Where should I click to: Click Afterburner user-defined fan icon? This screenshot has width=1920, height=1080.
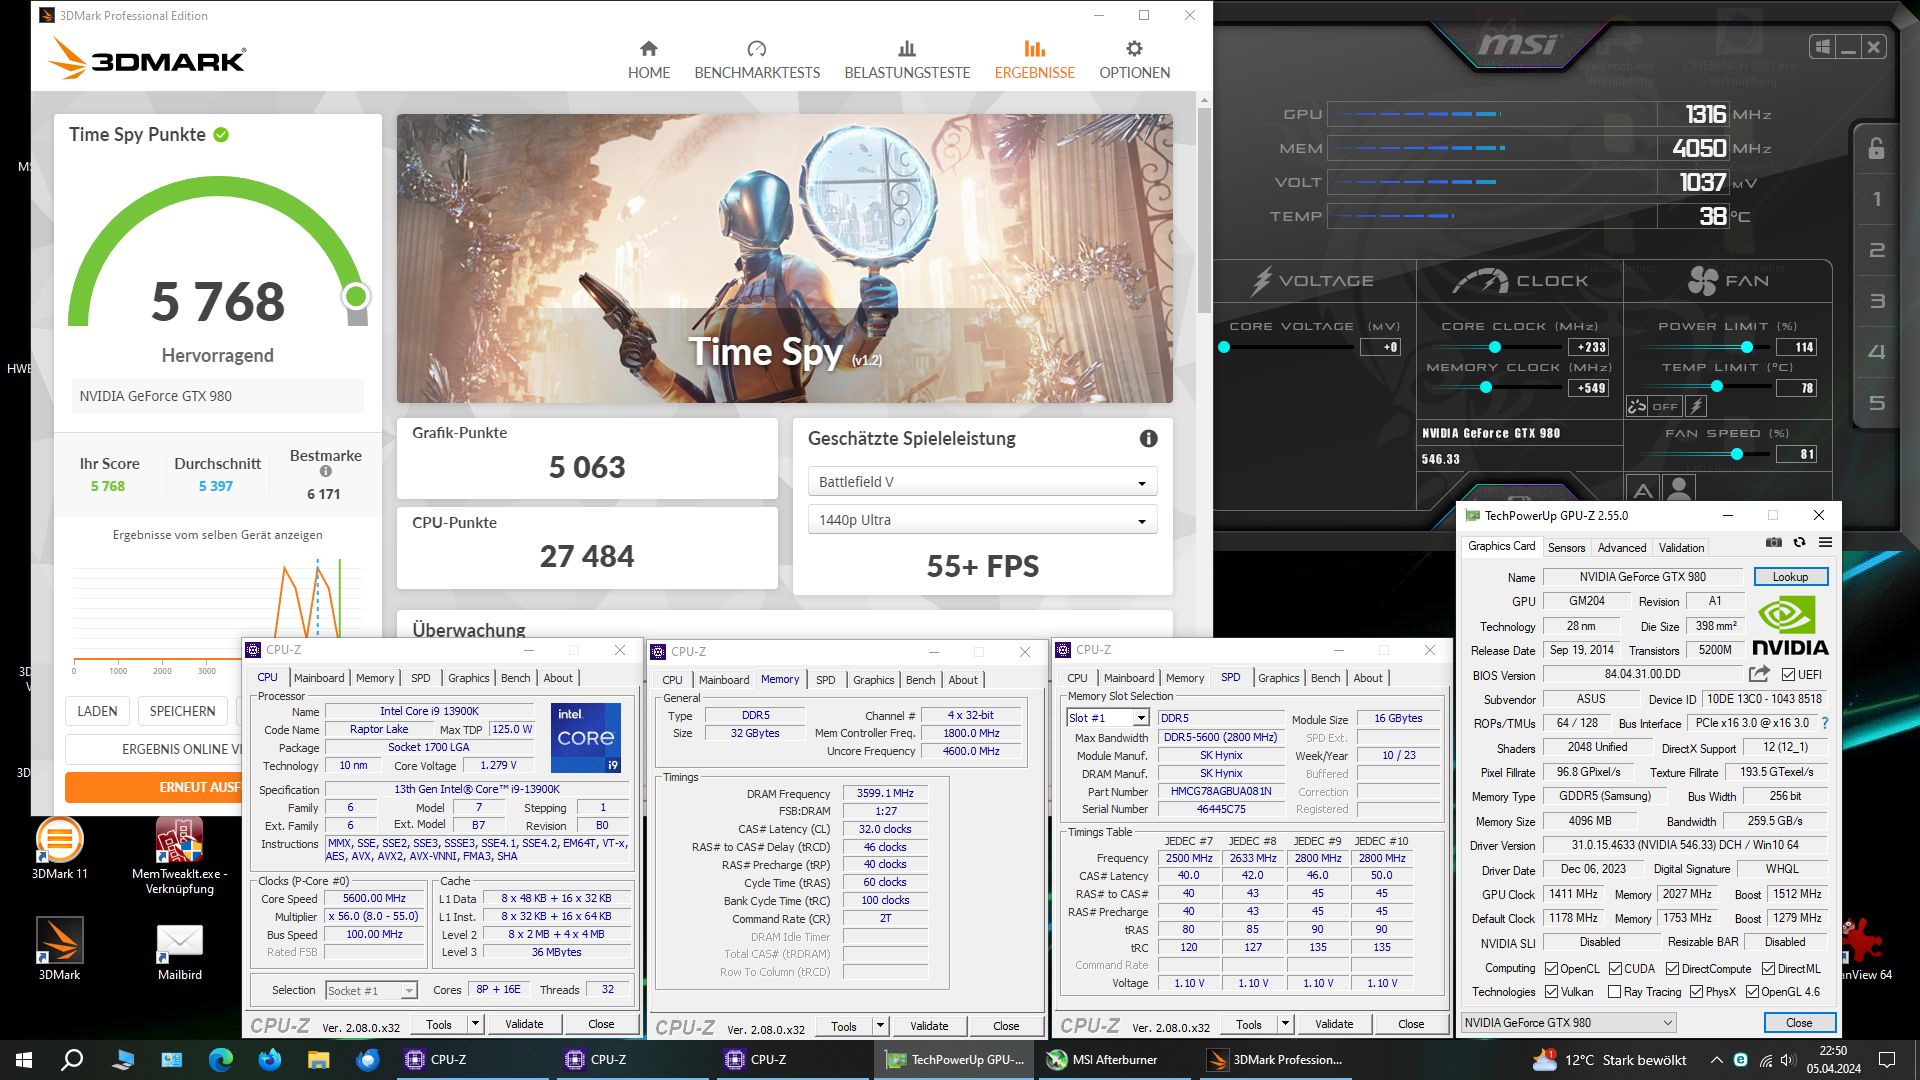click(x=1679, y=489)
